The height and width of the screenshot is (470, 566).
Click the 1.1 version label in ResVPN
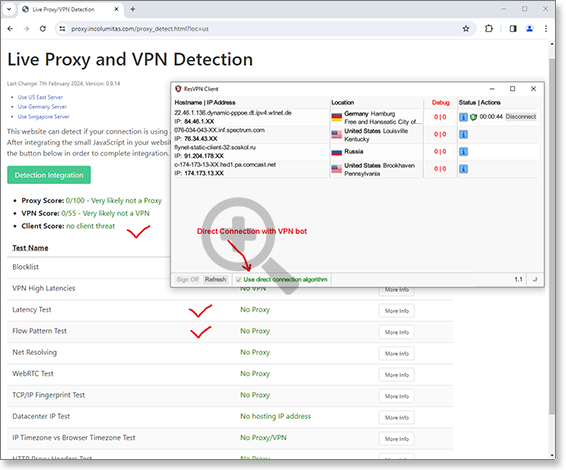click(518, 279)
